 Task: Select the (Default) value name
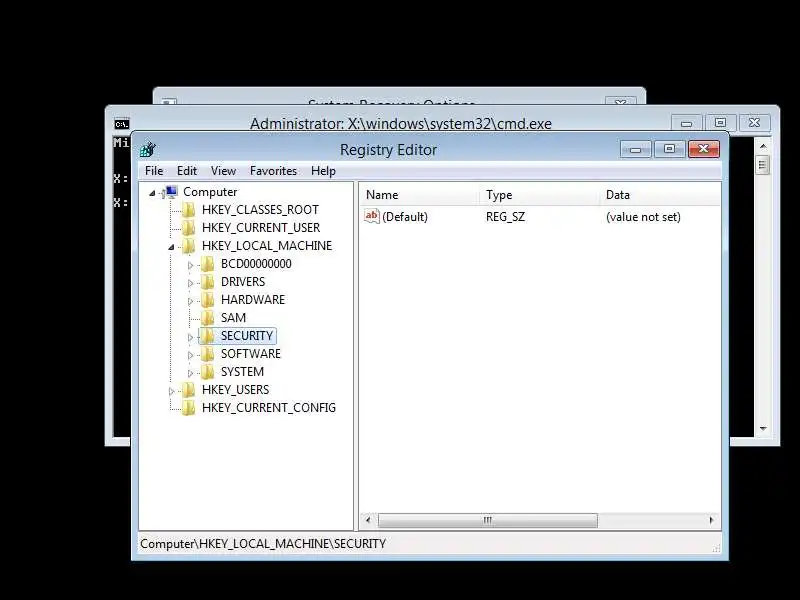(405, 217)
